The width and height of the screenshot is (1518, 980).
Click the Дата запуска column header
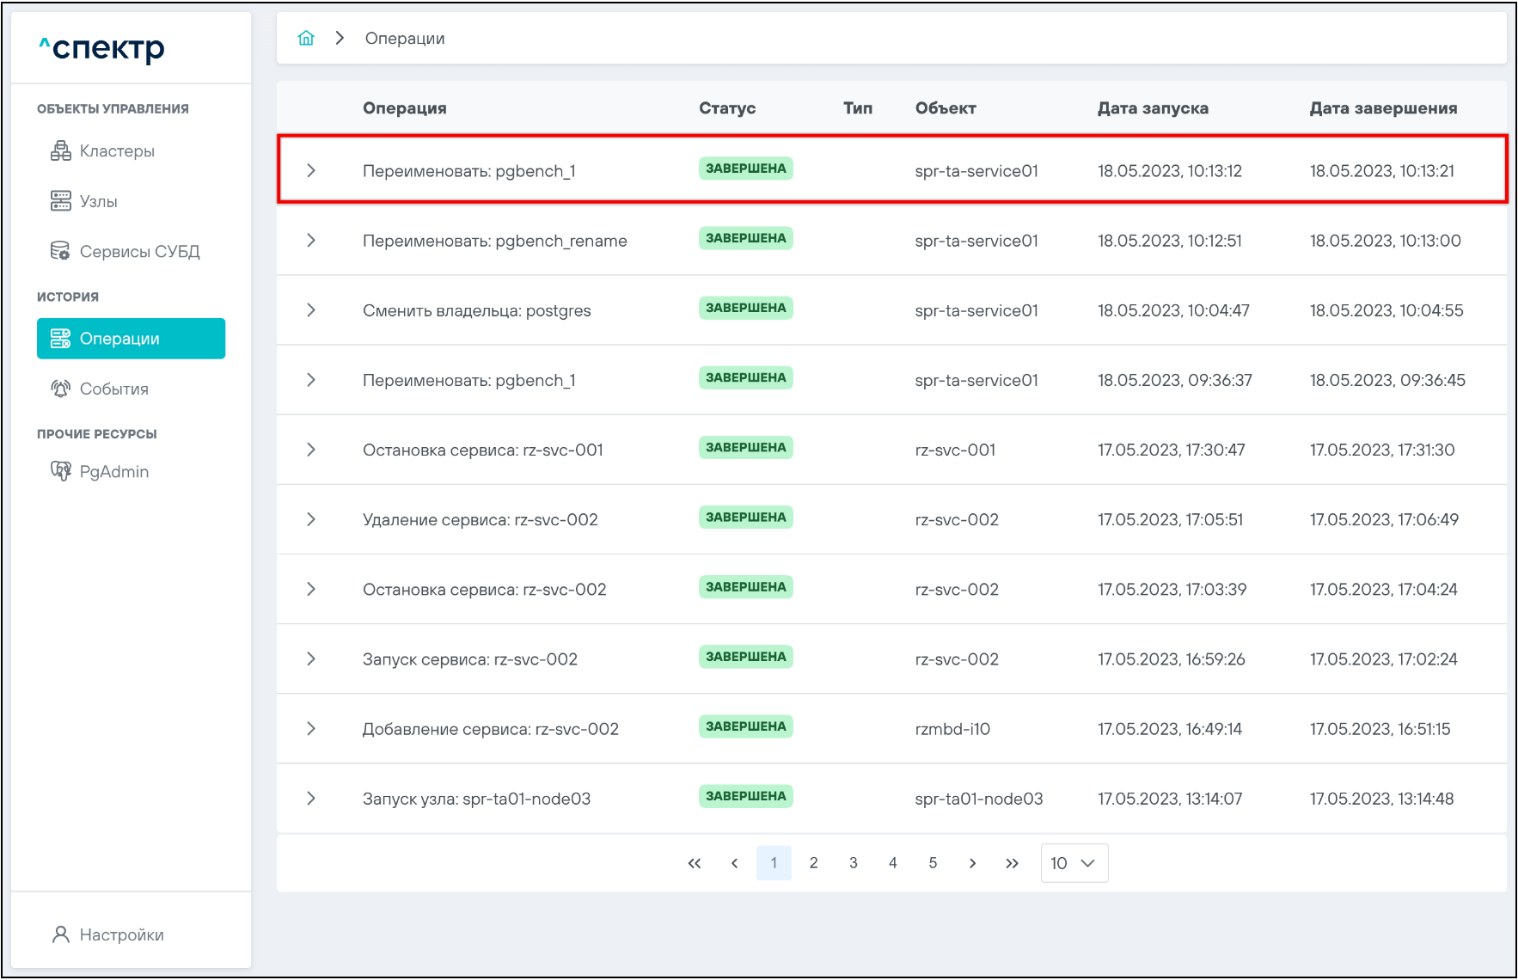point(1152,108)
